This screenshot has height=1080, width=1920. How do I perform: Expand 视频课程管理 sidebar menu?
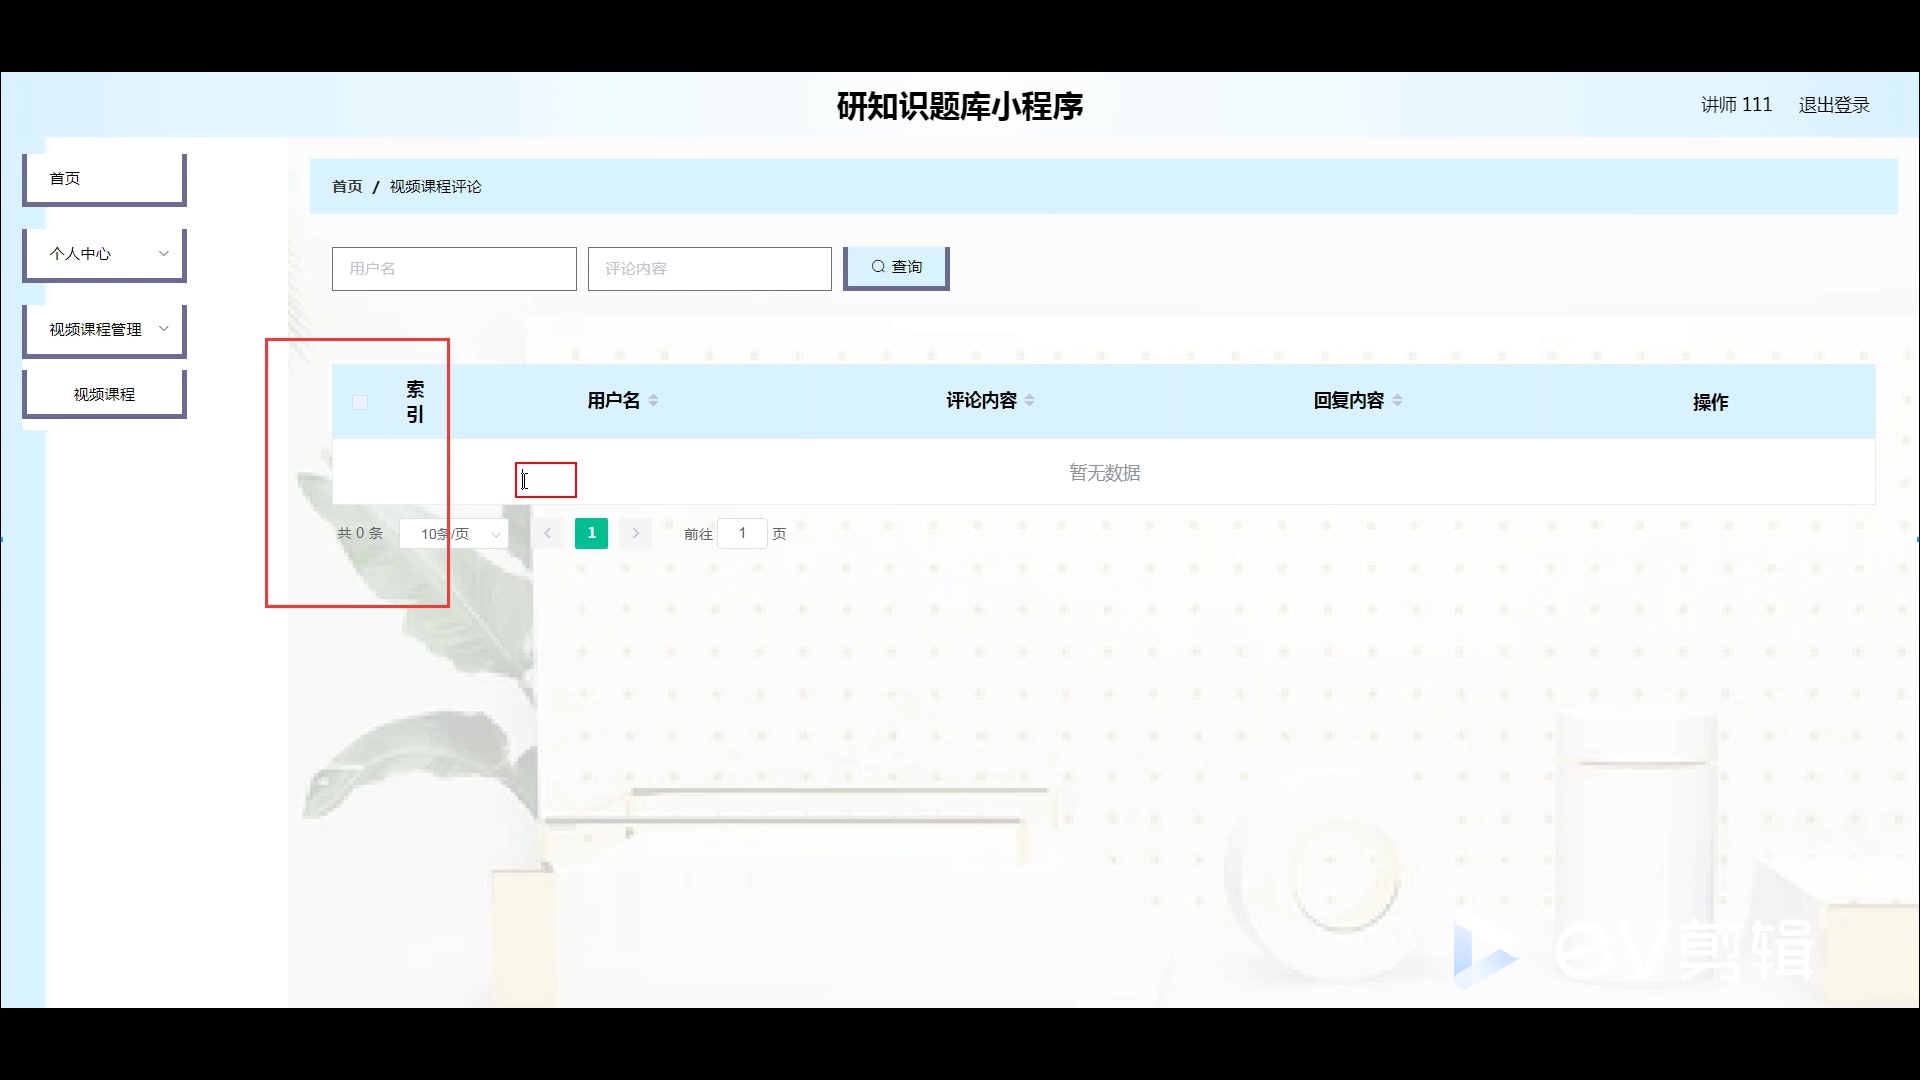104,329
